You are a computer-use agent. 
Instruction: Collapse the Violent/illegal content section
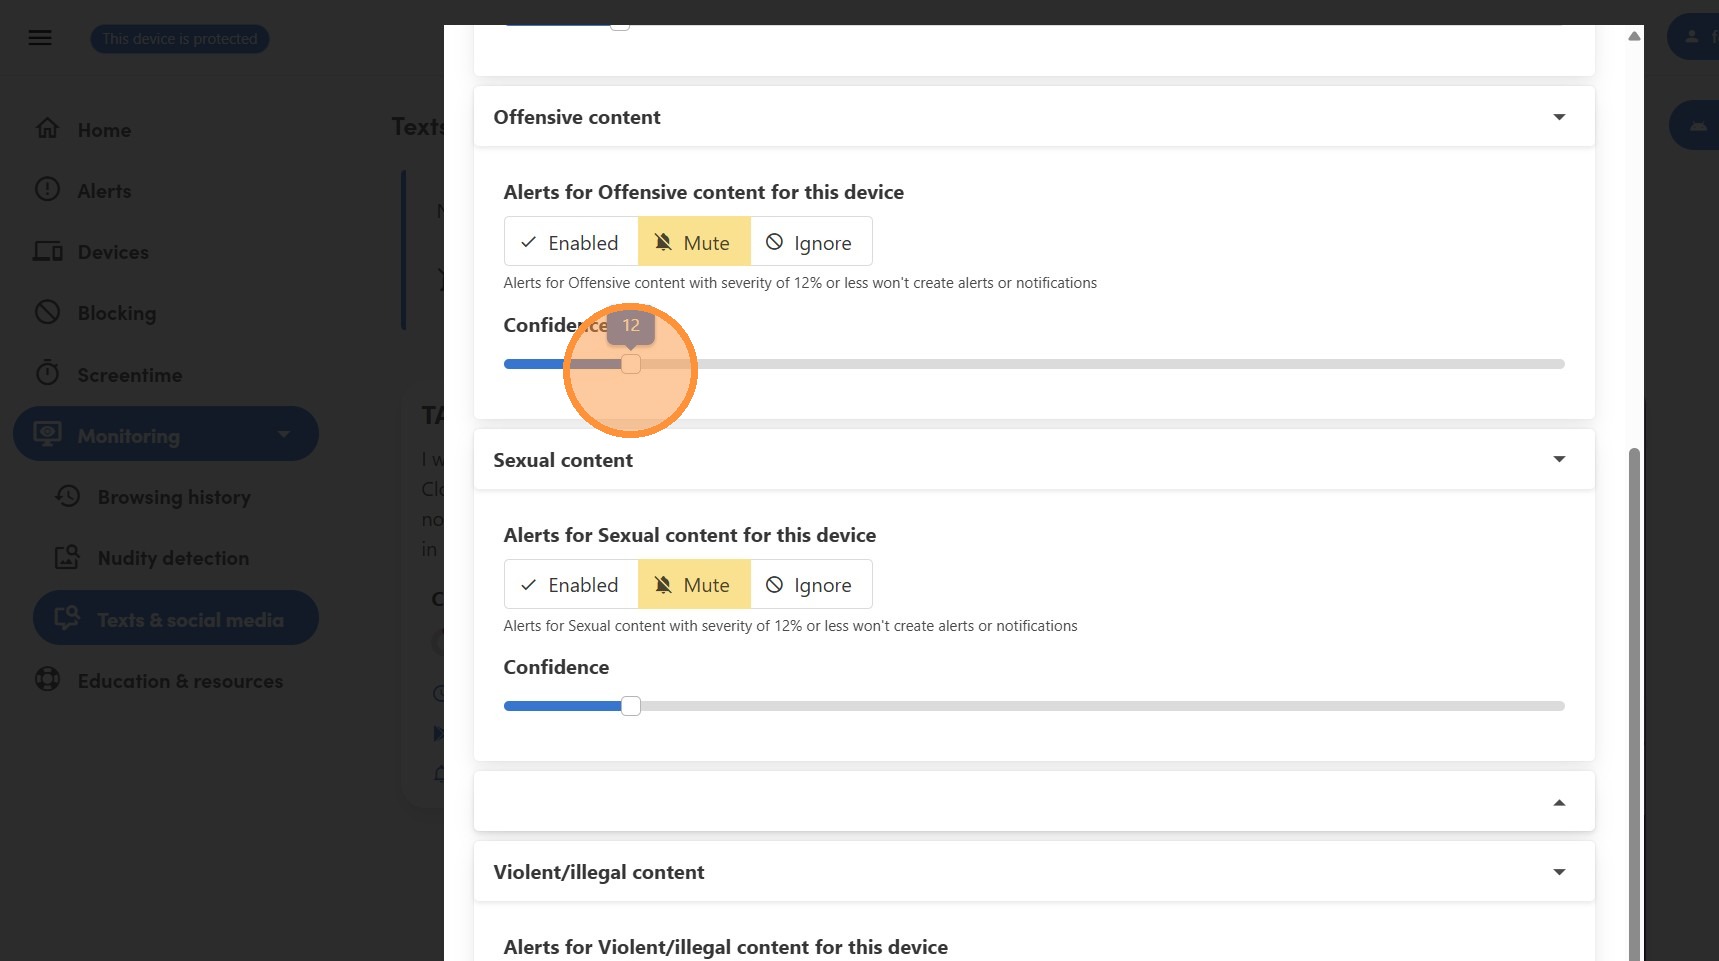[x=1558, y=872]
